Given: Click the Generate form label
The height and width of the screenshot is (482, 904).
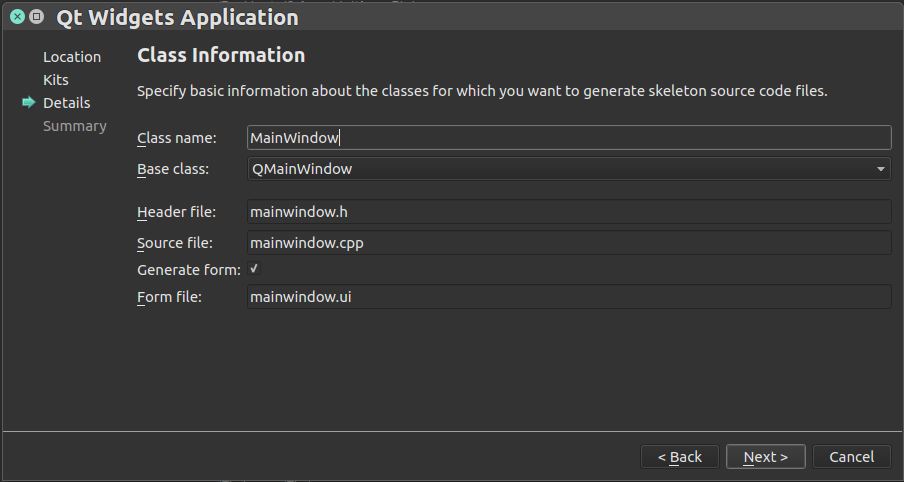Looking at the screenshot, I should [189, 270].
